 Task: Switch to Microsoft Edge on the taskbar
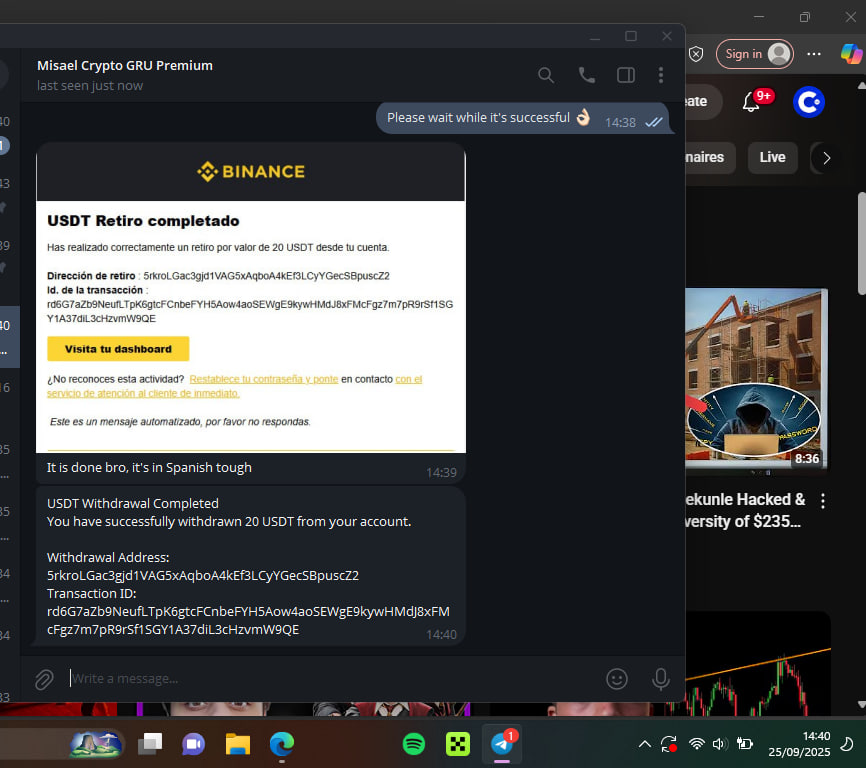[282, 744]
